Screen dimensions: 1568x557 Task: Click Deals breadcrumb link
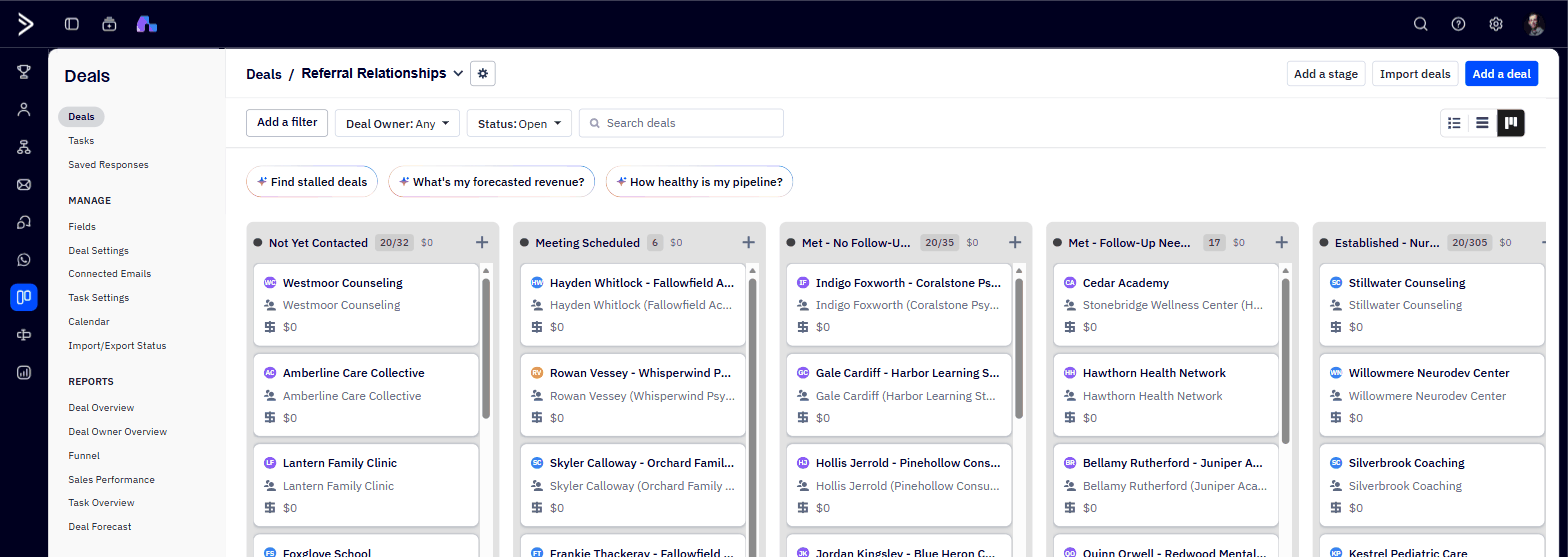(264, 74)
